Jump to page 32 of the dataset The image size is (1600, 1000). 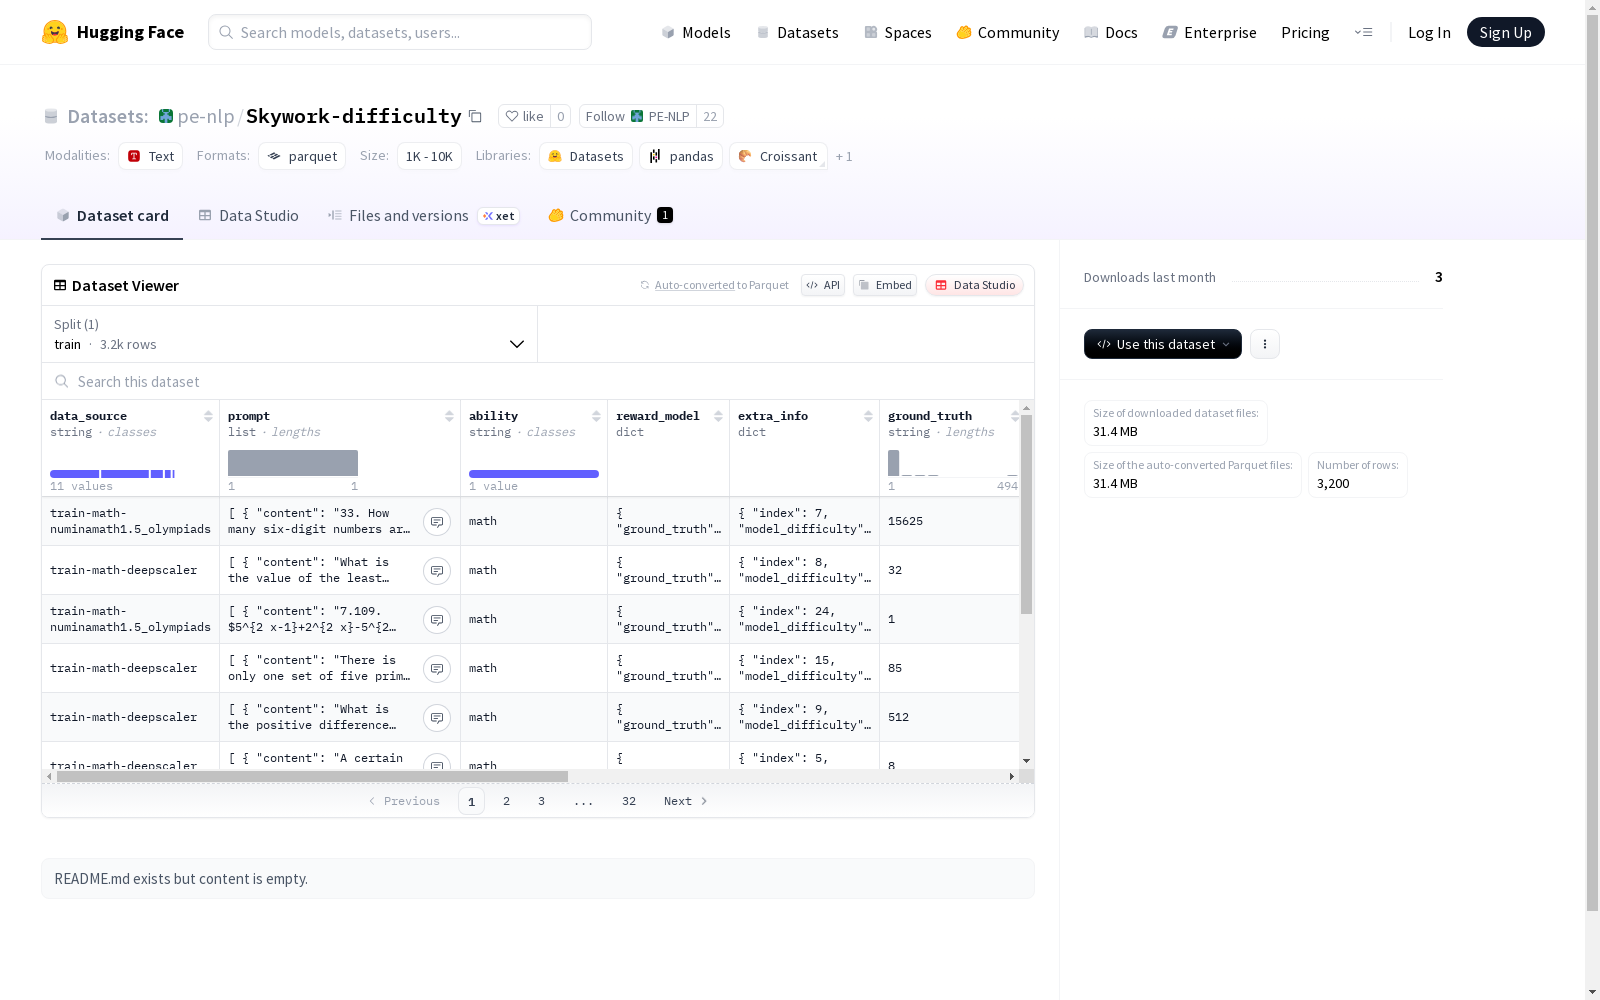[629, 801]
